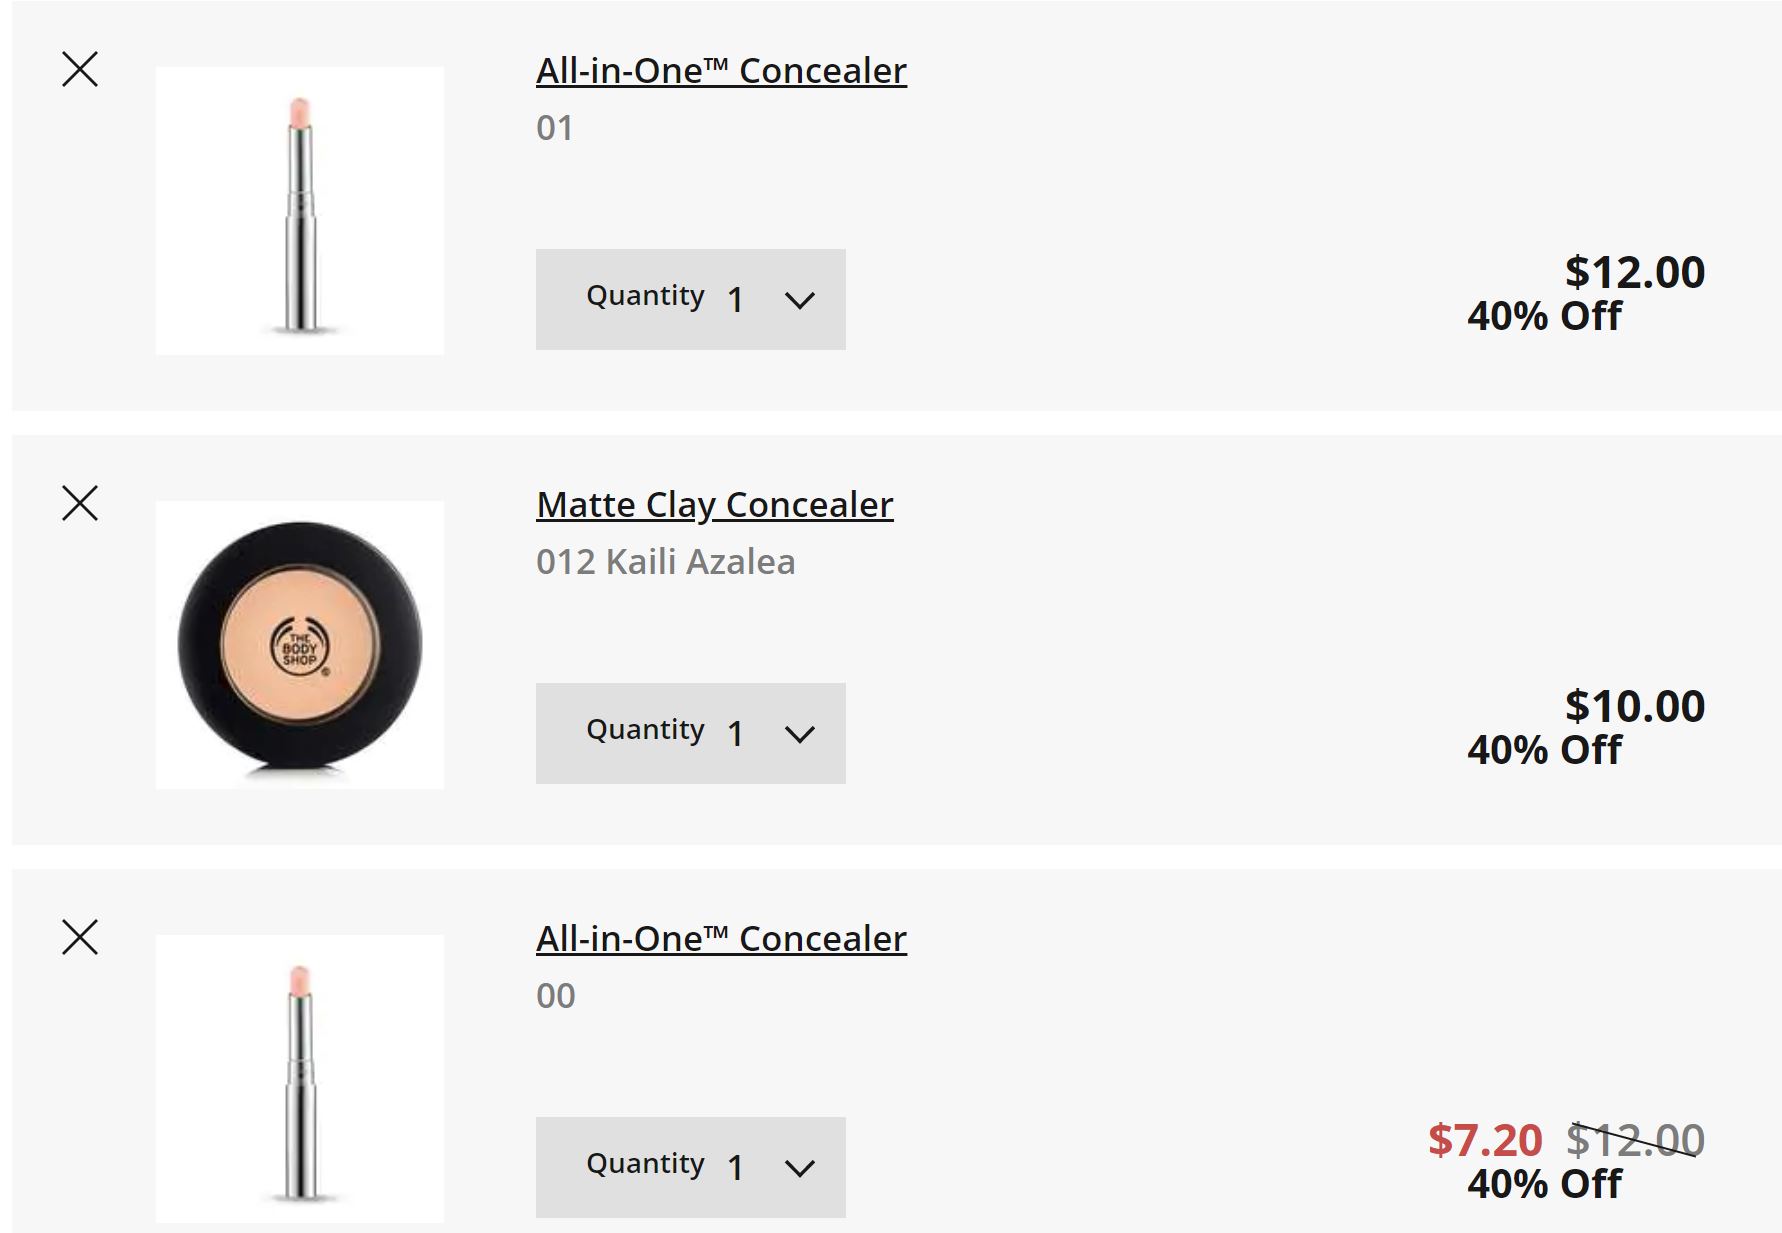Viewport: 1782px width, 1233px height.
Task: Open the All-in-One Concealer 00 product link
Action: (721, 939)
